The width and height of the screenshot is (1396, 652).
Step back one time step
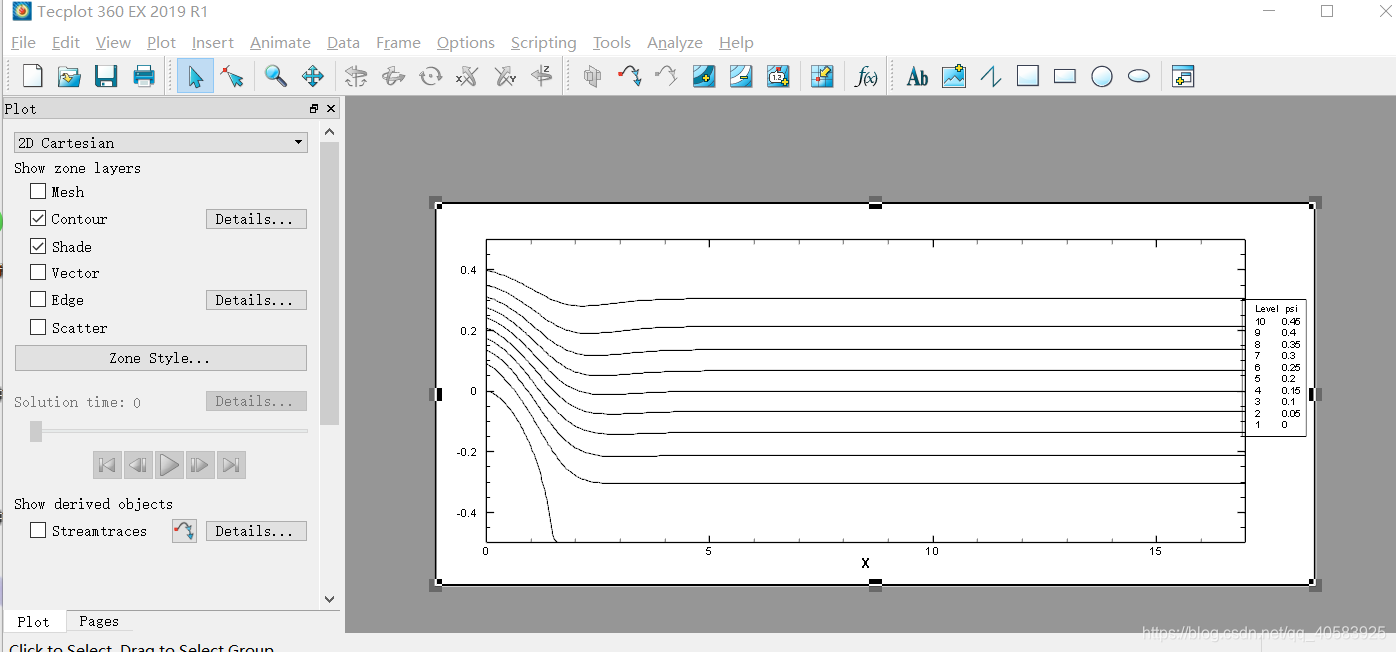(138, 464)
